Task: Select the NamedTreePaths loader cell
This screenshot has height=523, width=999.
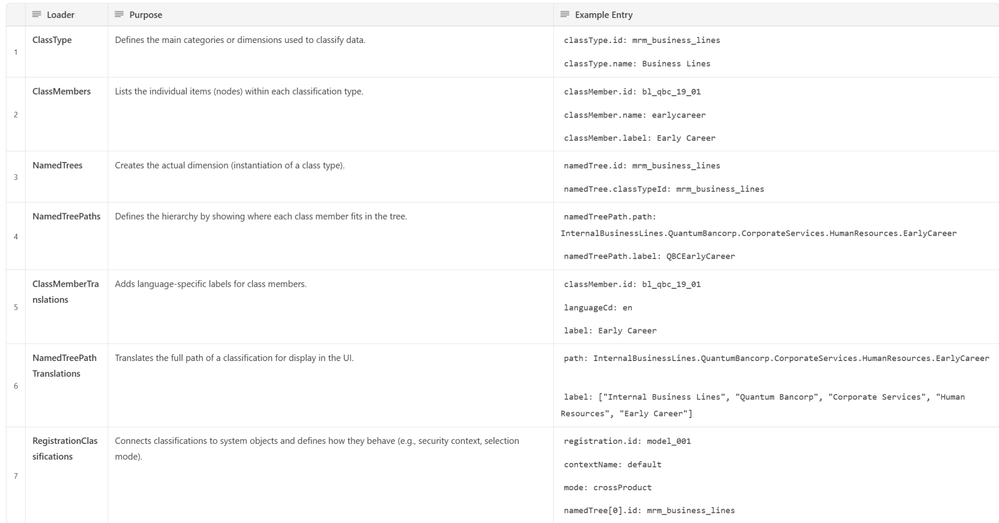Action: pyautogui.click(x=66, y=216)
